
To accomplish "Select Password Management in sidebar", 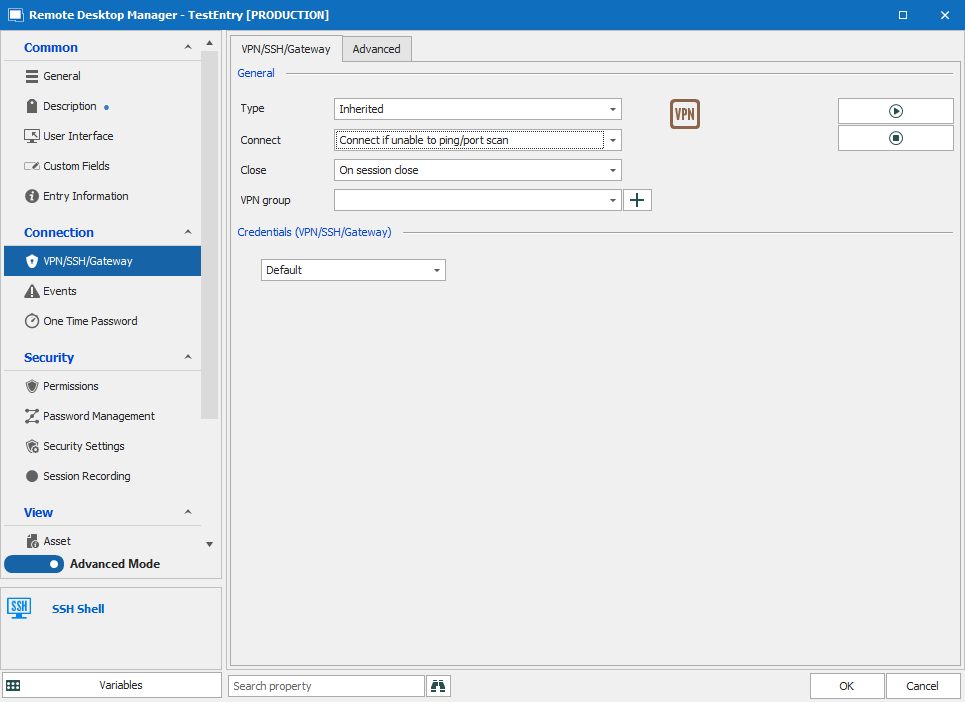I will click(98, 416).
